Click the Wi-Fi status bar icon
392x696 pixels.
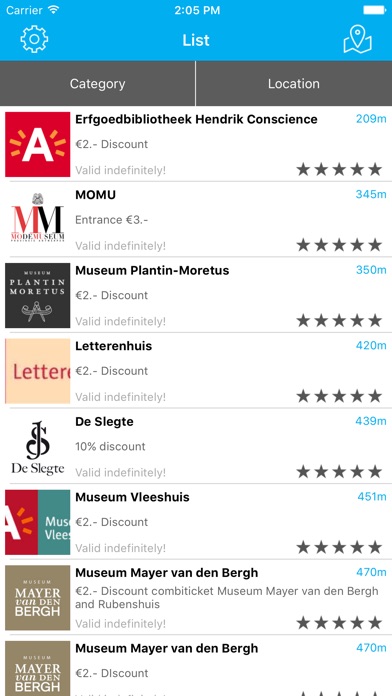54,10
